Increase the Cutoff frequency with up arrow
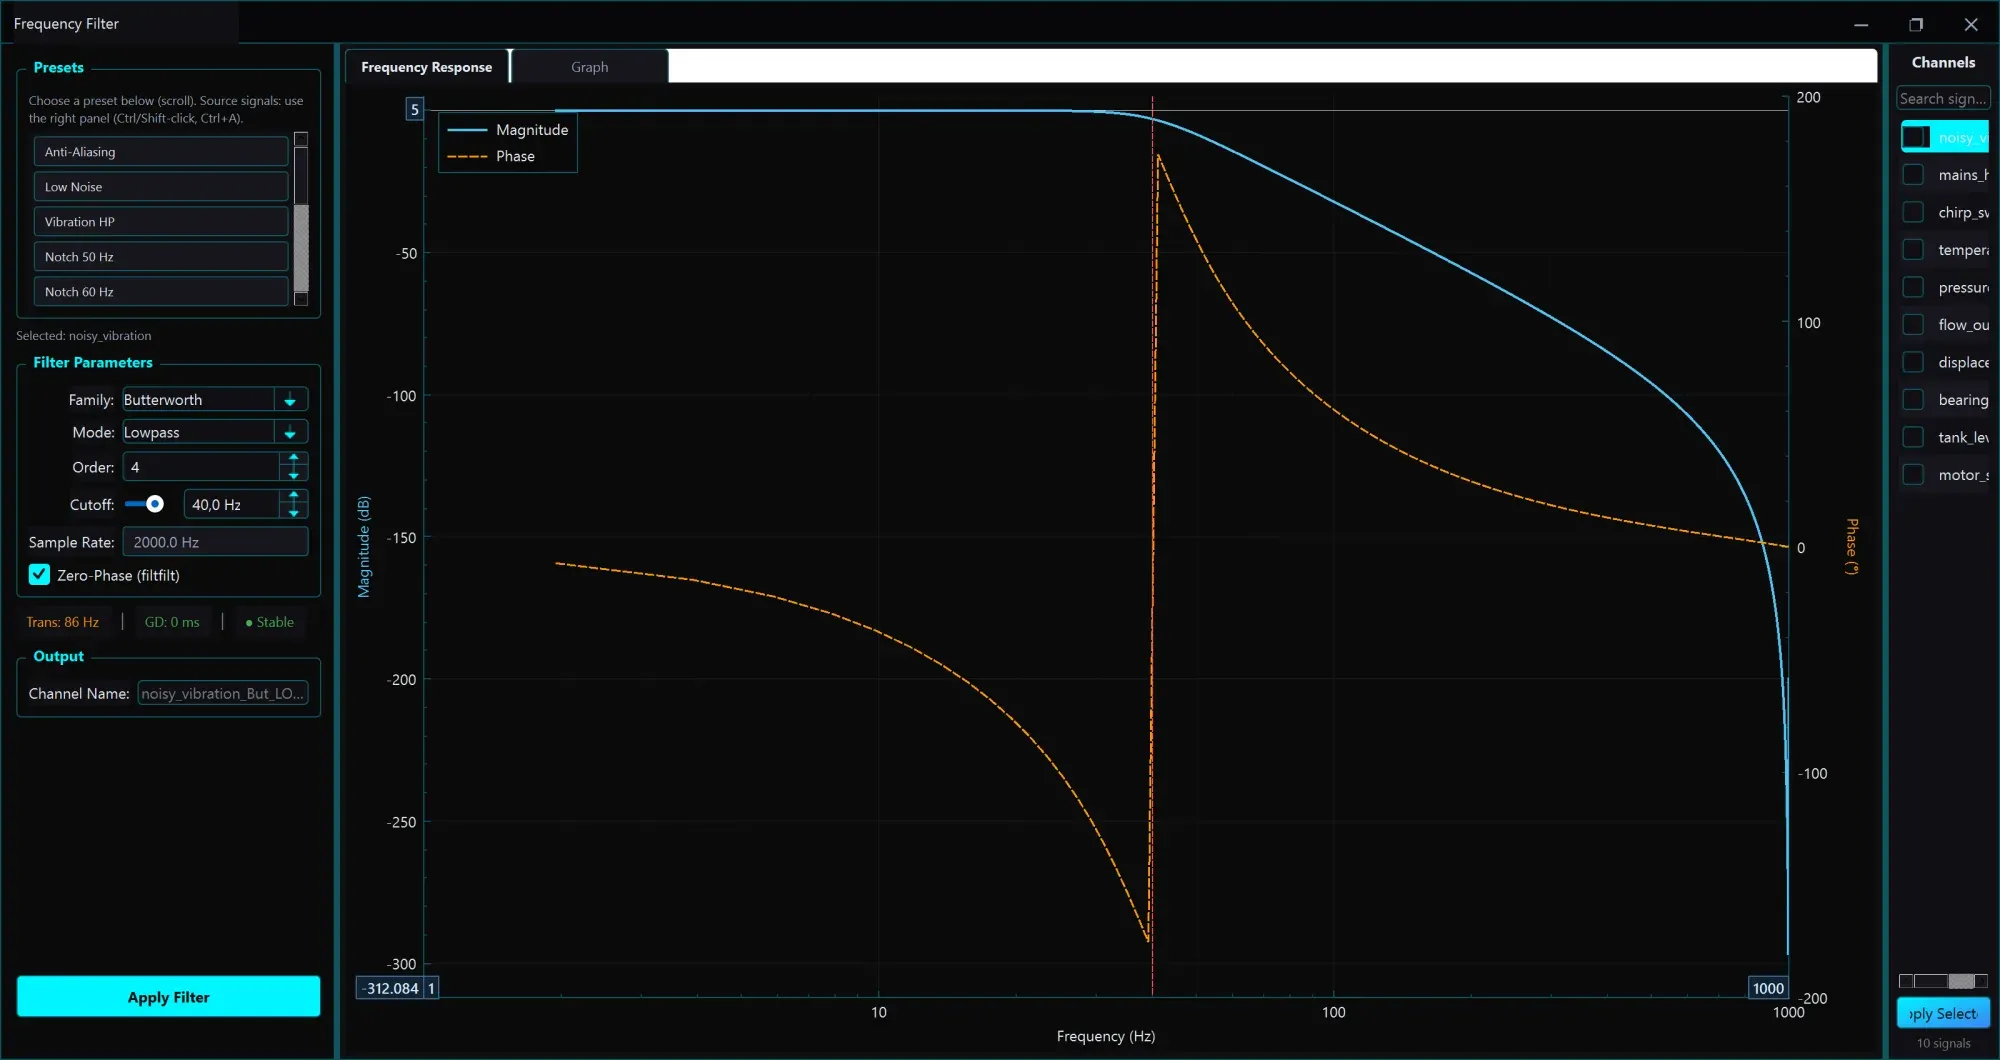This screenshot has height=1060, width=2000. click(x=294, y=496)
